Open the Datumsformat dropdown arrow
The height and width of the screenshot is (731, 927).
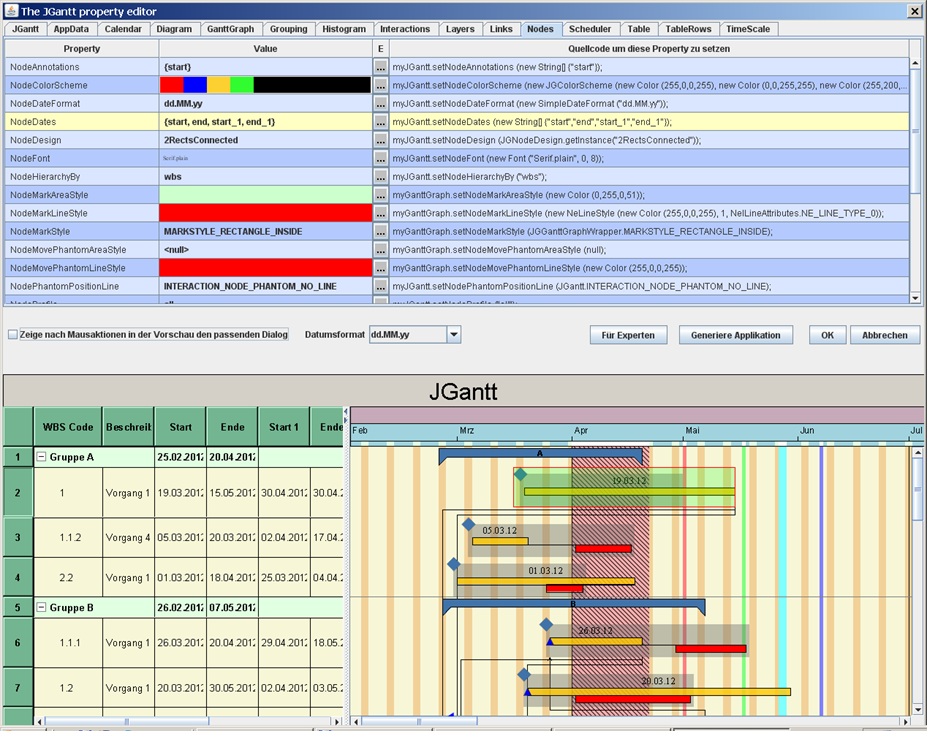click(453, 335)
